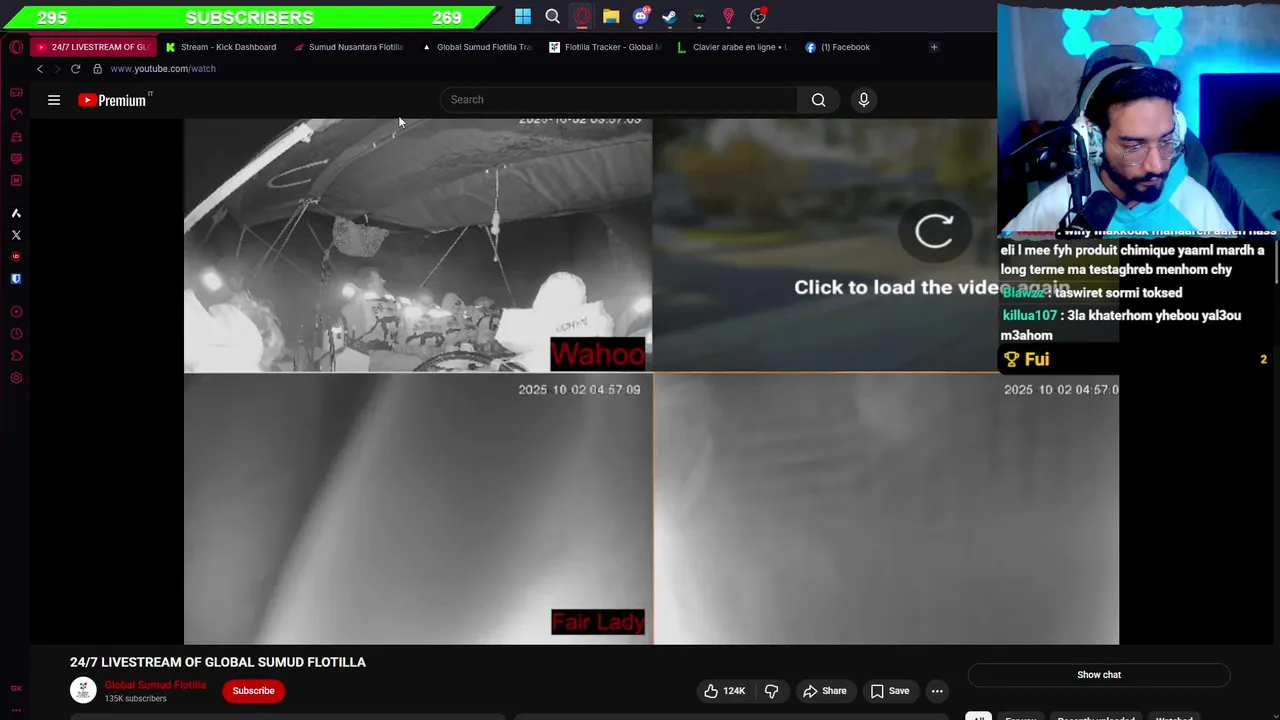Switch to the Stream - Kick Dashboard tab
The image size is (1280, 720).
click(221, 47)
